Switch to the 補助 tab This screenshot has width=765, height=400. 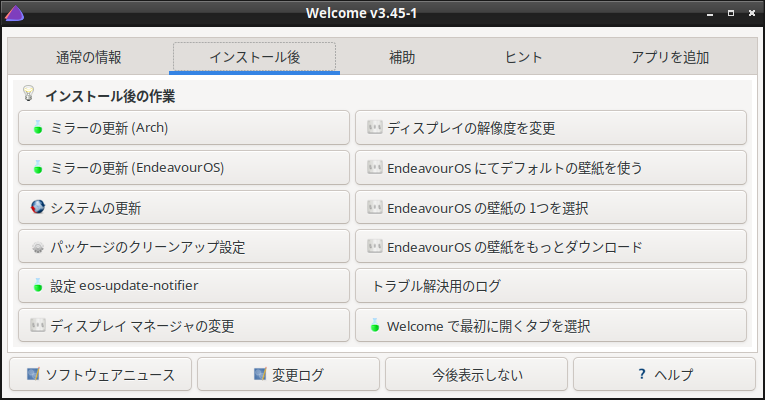point(402,57)
